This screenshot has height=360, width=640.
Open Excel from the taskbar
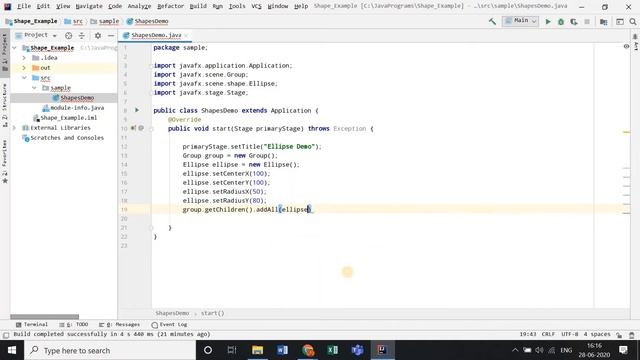pos(333,350)
